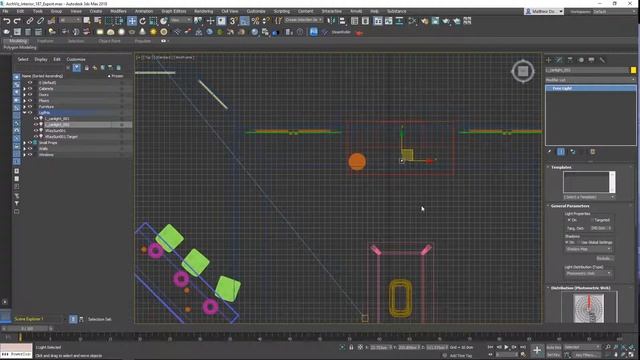The image size is (640, 360).
Task: Click the photometric web distribution thumbnail
Action: tap(589, 308)
